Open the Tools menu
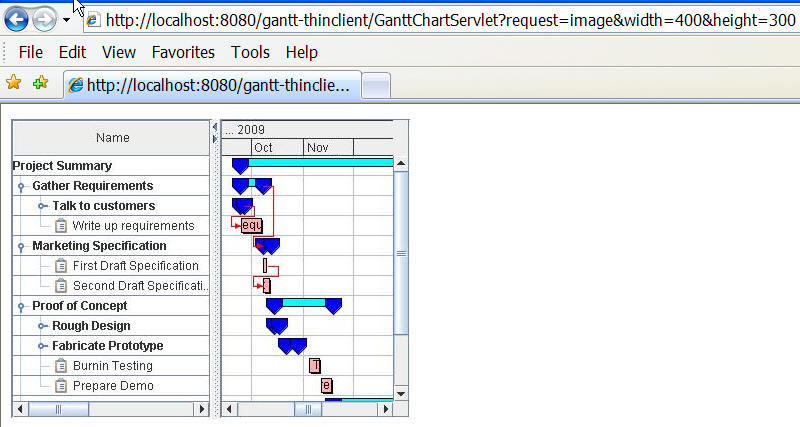 [x=250, y=52]
